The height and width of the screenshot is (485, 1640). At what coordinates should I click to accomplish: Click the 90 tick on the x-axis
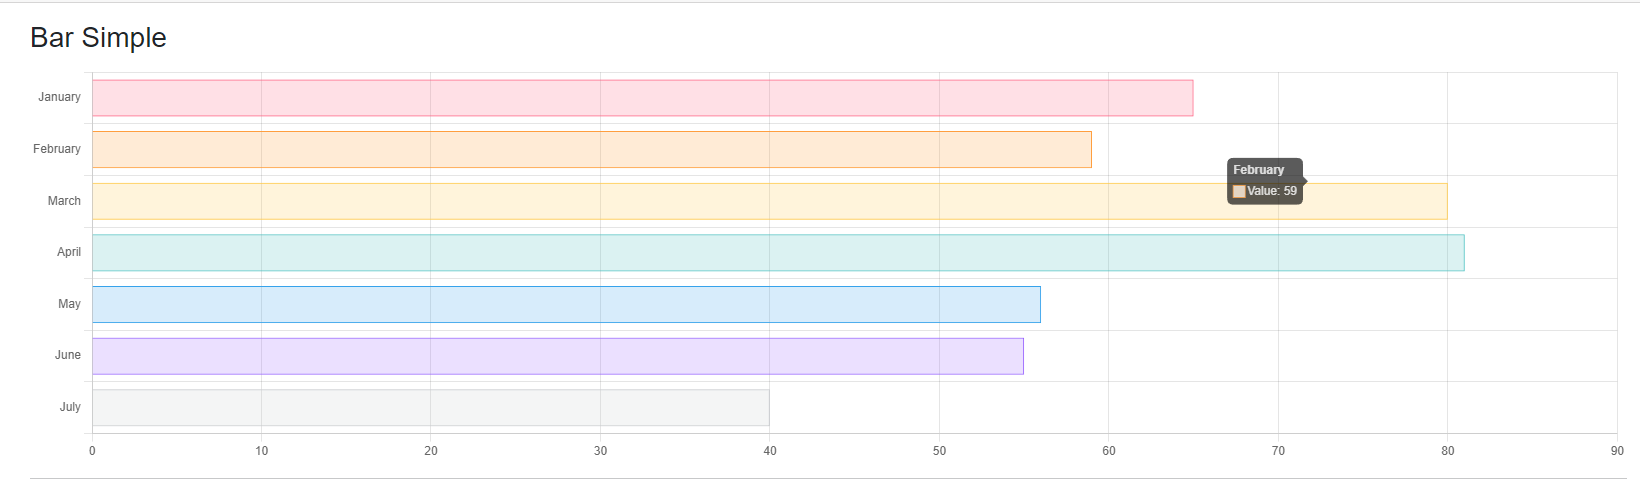pos(1617,451)
